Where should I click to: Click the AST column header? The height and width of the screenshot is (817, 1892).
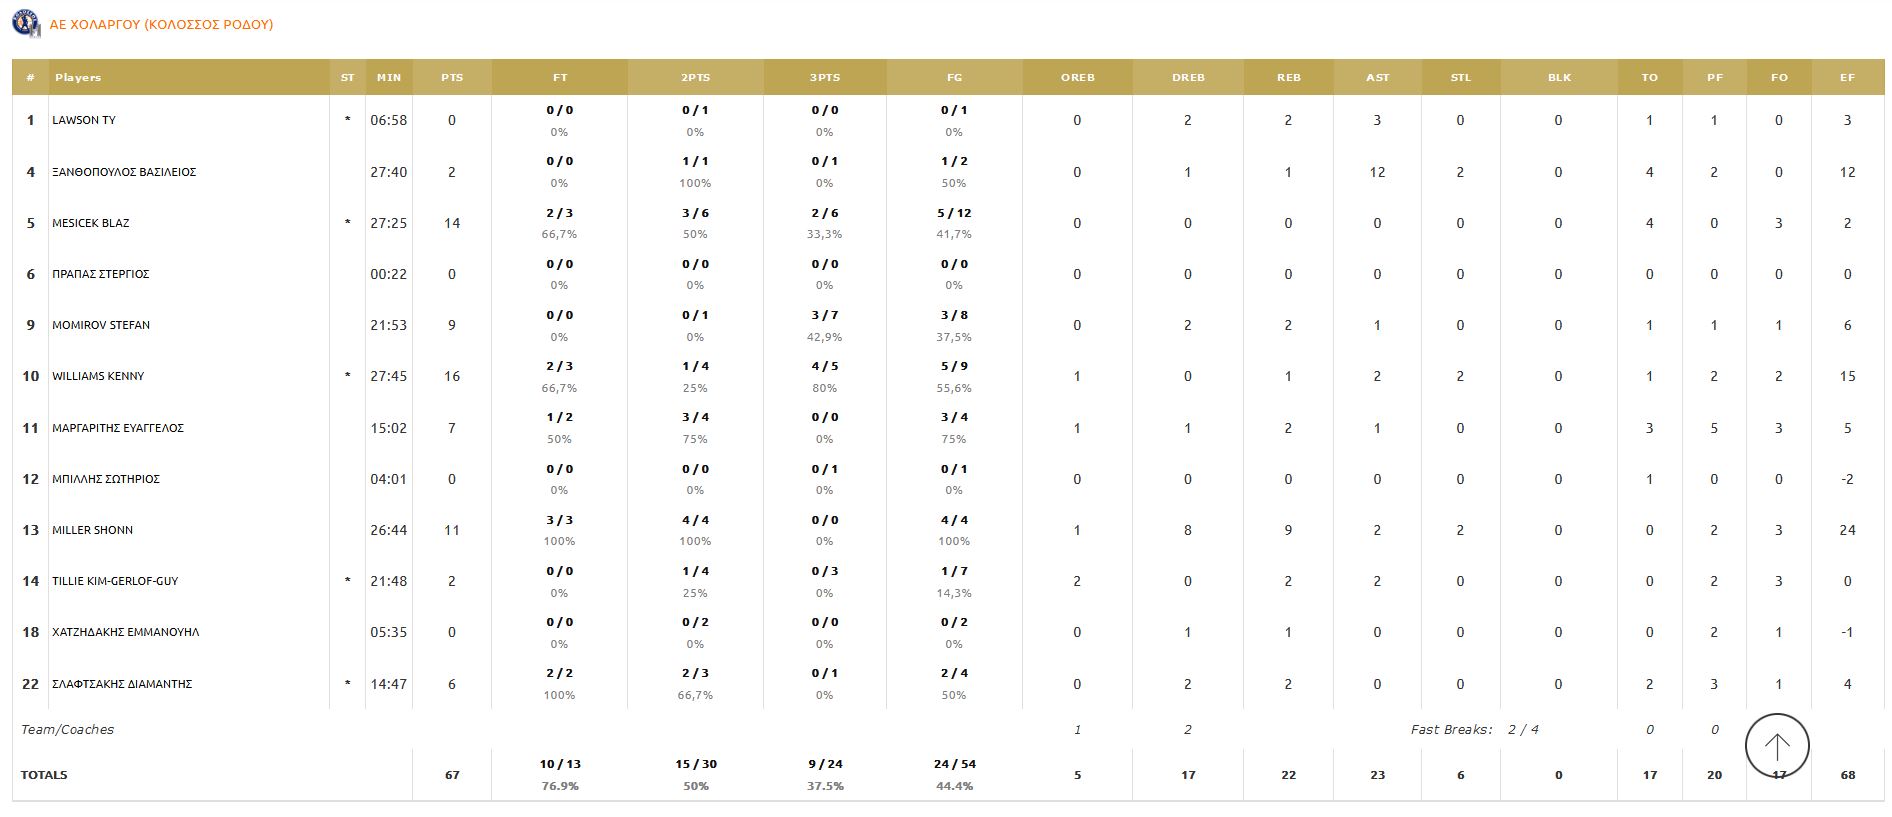pyautogui.click(x=1377, y=77)
